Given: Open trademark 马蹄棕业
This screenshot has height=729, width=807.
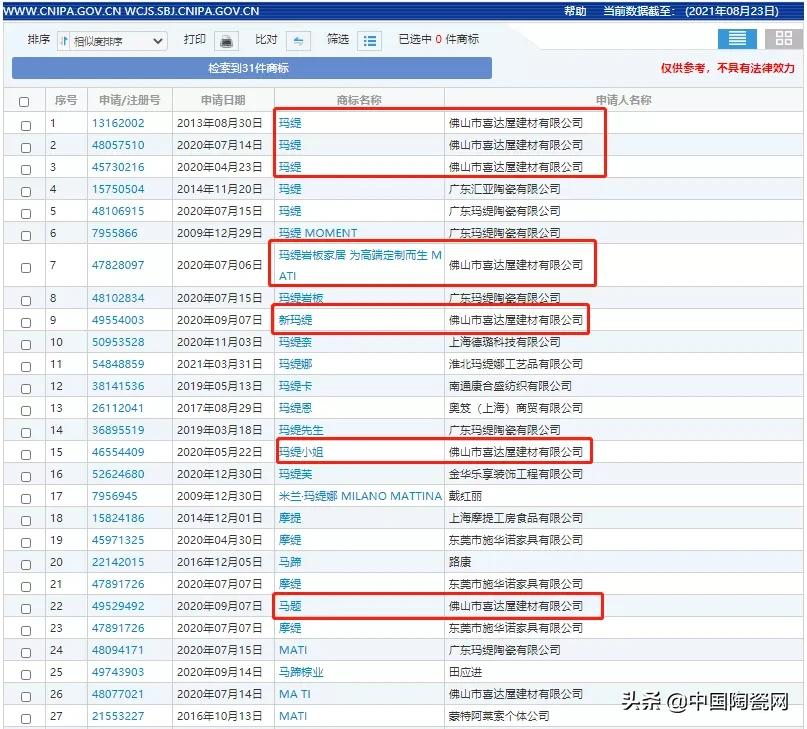Looking at the screenshot, I should [301, 672].
